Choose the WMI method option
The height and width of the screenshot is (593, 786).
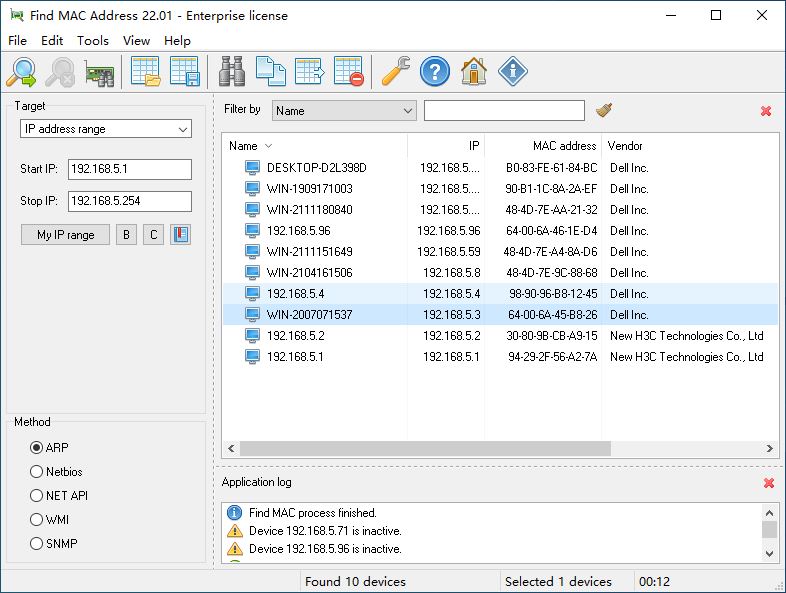[36, 519]
